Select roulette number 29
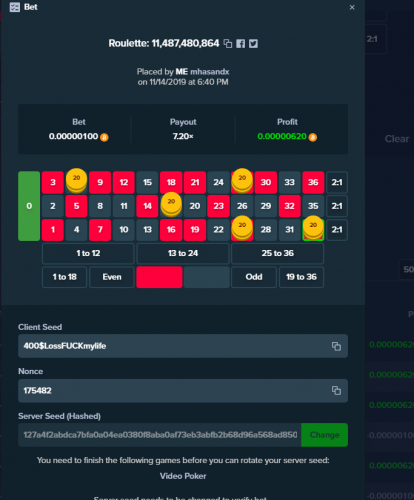Screen dimensions: 414x500 click(266, 206)
